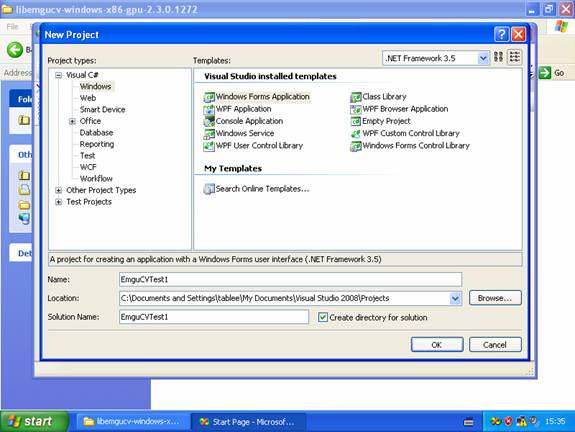
Task: Select the Office tree item label
Action: pyautogui.click(x=90, y=121)
